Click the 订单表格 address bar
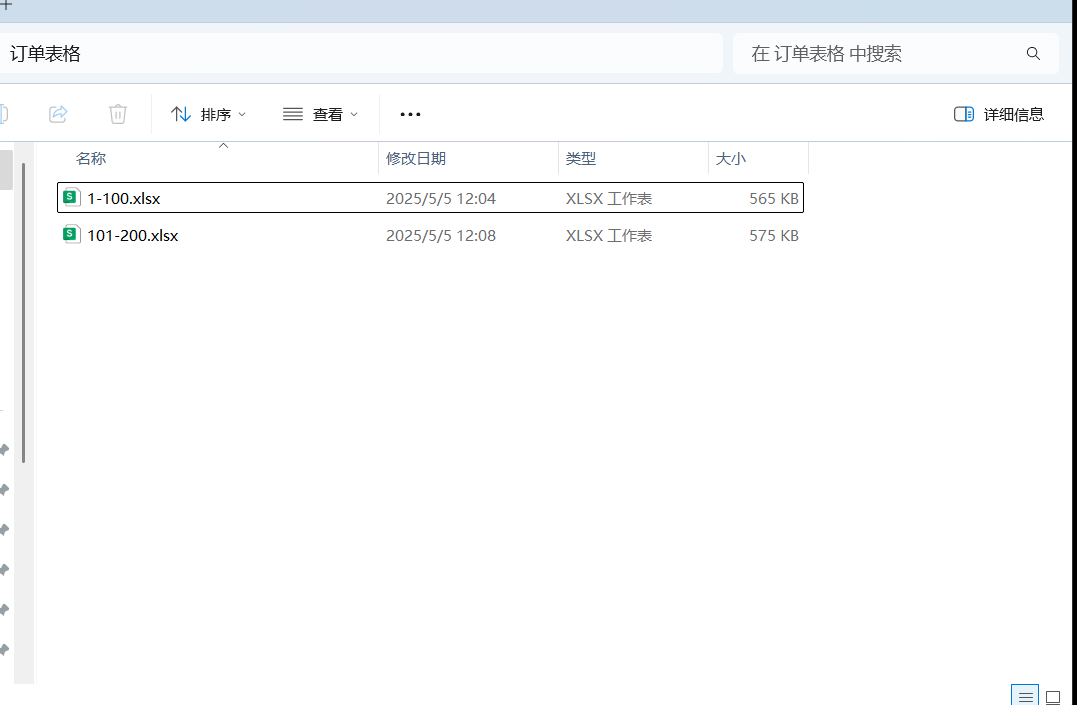 coord(360,54)
